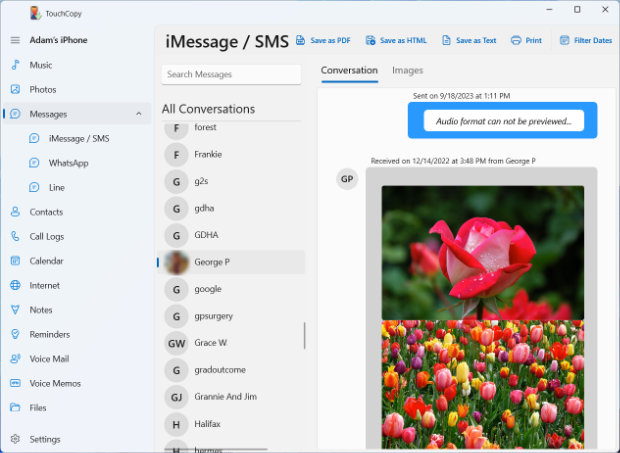The height and width of the screenshot is (453, 620).
Task: Click the audio format preview message
Action: click(x=503, y=121)
